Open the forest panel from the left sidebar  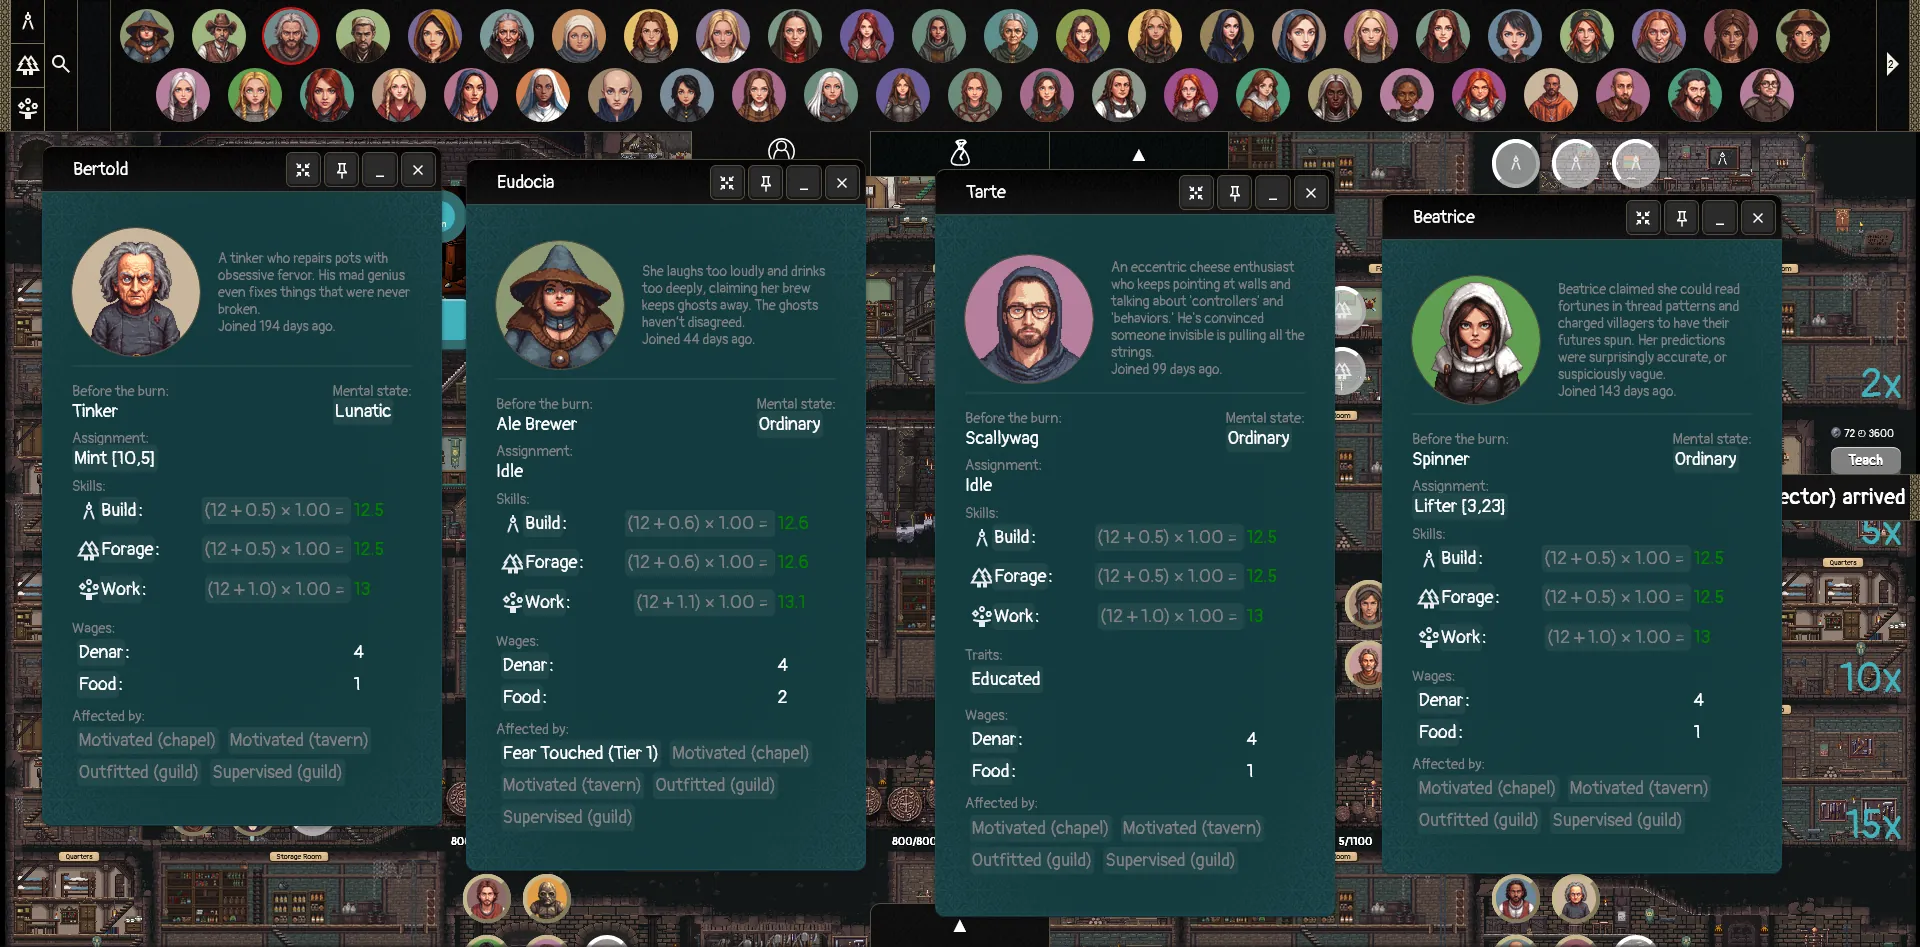(x=27, y=63)
